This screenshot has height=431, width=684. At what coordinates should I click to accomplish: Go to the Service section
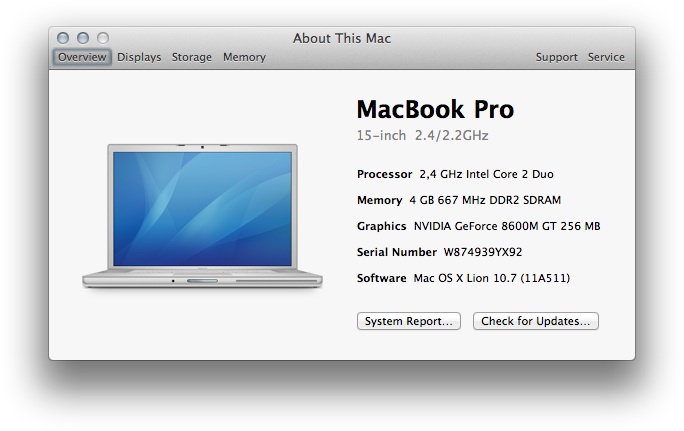tap(606, 57)
